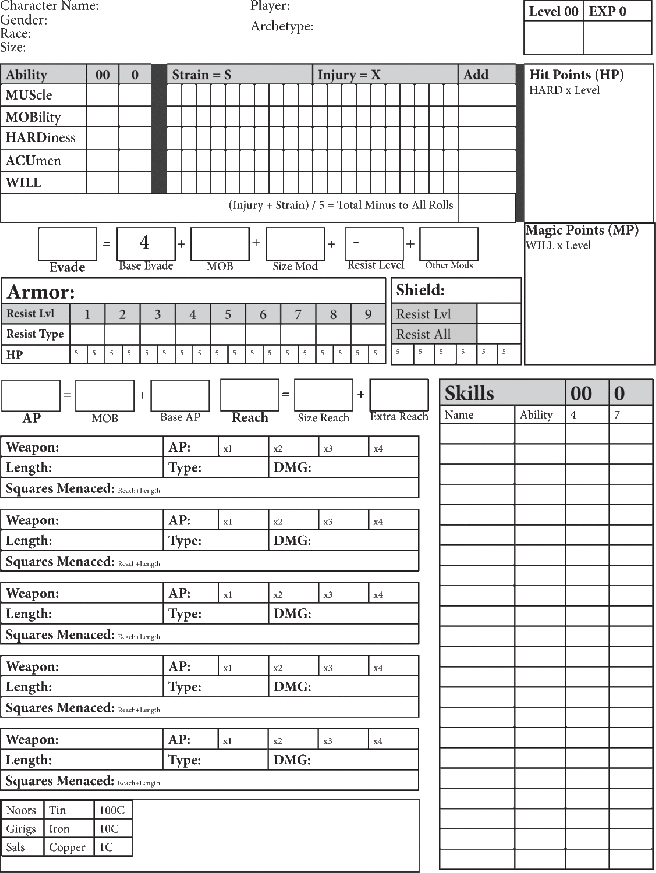Screen dimensions: 656x873
Task: Click the Armor: heading
Action: coord(41,292)
